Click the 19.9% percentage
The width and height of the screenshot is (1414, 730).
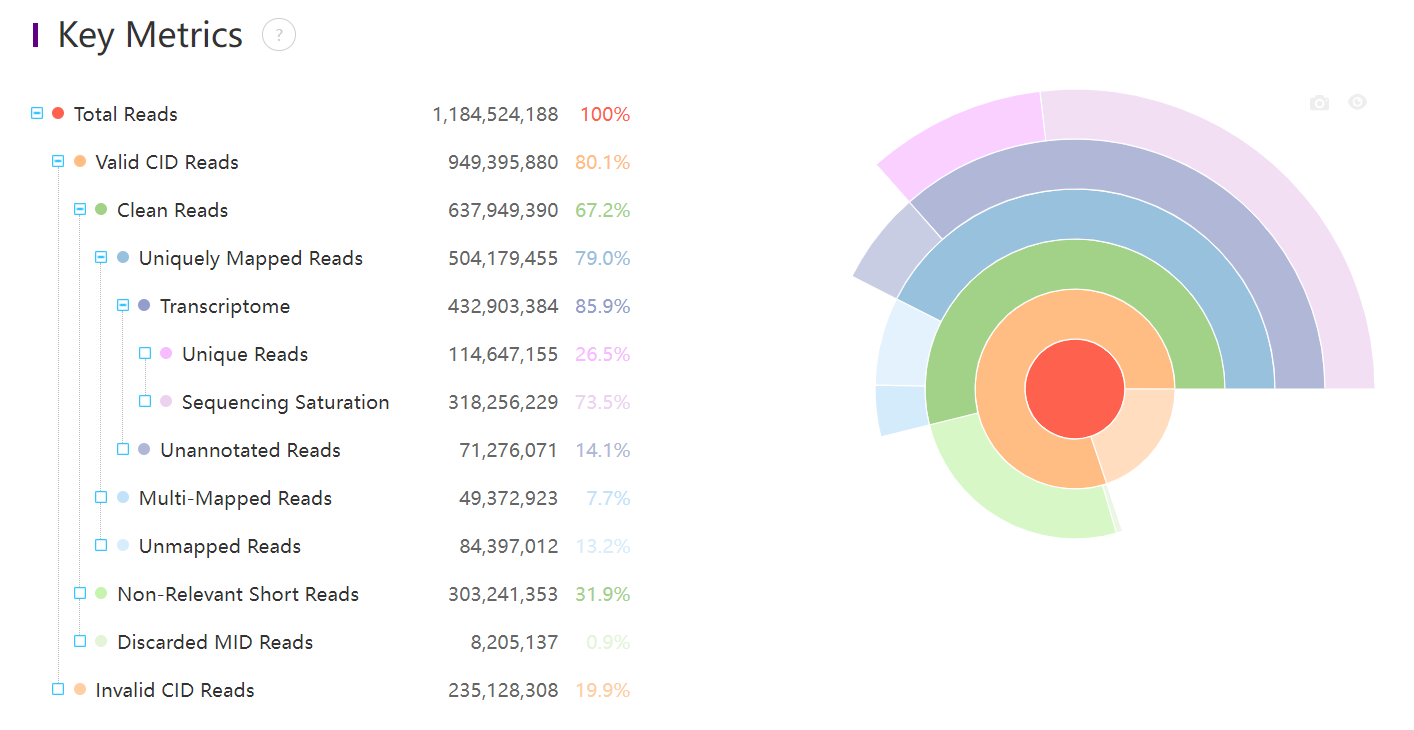click(x=603, y=690)
